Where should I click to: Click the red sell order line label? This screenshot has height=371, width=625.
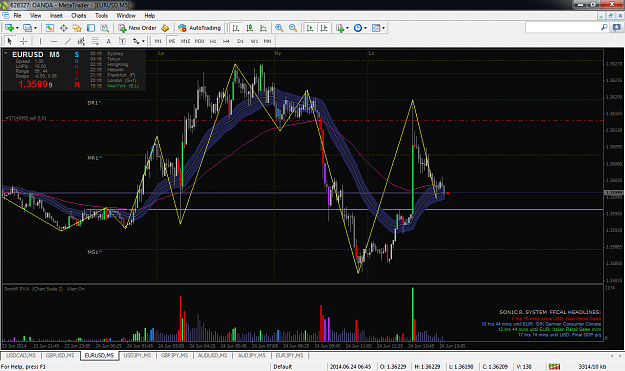tap(26, 118)
